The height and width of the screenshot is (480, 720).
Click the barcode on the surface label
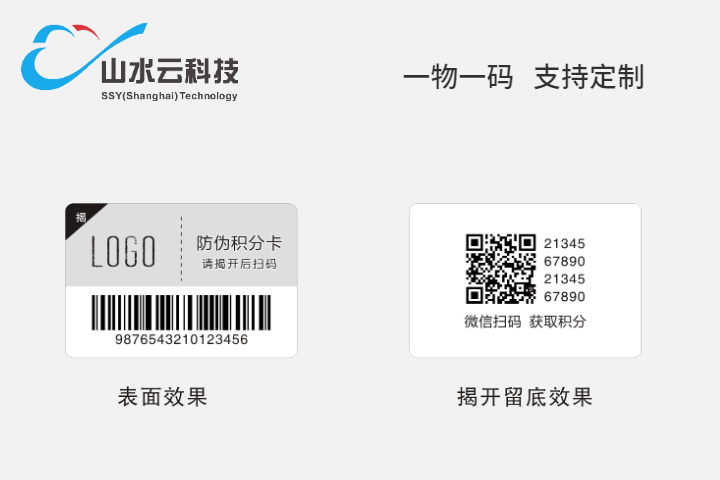pos(181,312)
